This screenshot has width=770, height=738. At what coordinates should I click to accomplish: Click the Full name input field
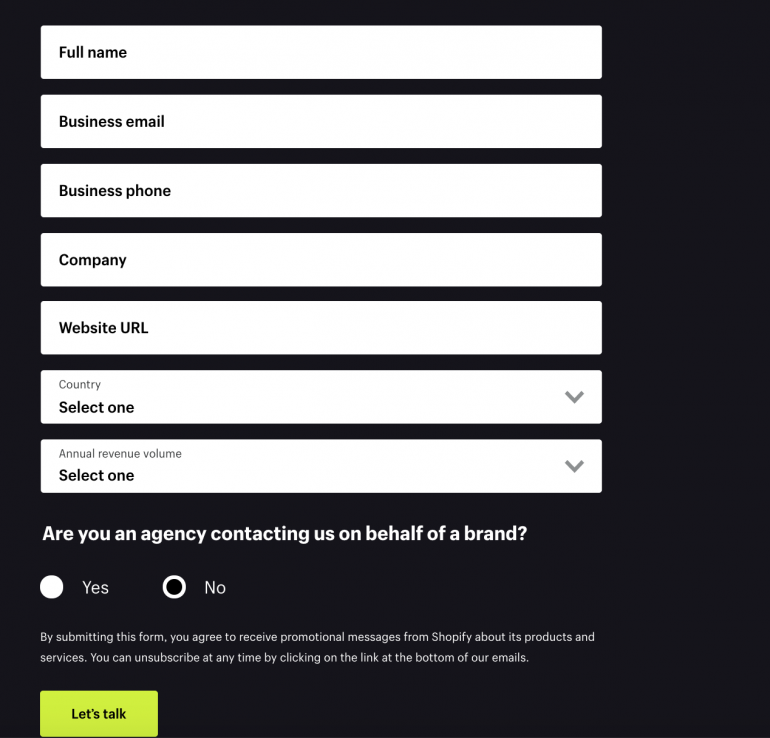pyautogui.click(x=320, y=52)
